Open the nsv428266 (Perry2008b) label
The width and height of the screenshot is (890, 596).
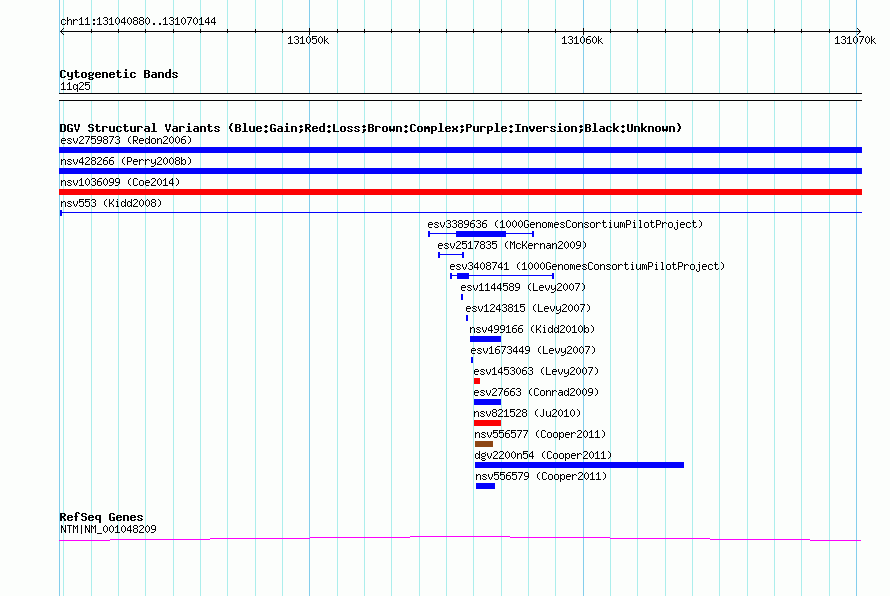click(126, 161)
